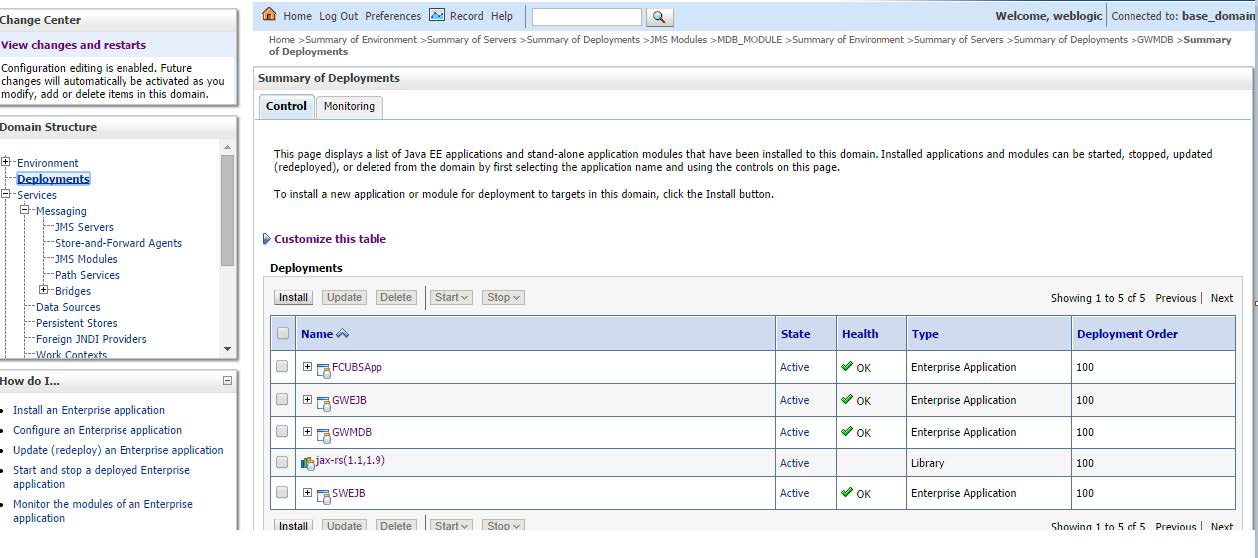Image resolution: width=1258 pixels, height=558 pixels.
Task: Sort by the State column header
Action: coord(795,334)
